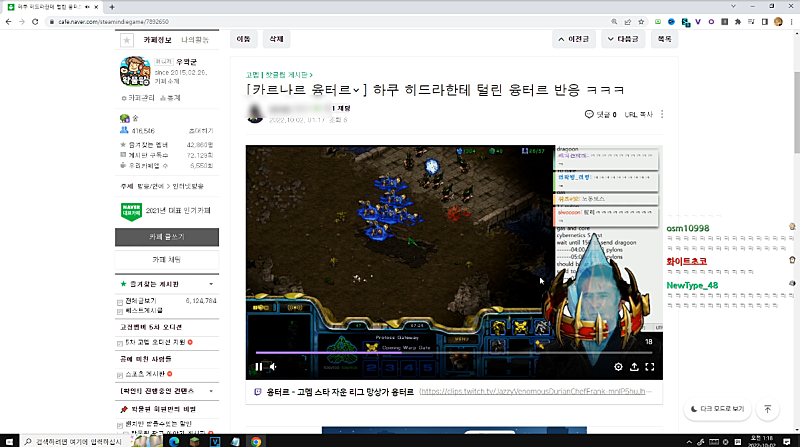Click the 삭제 button
The width and height of the screenshot is (800, 447).
tap(276, 39)
